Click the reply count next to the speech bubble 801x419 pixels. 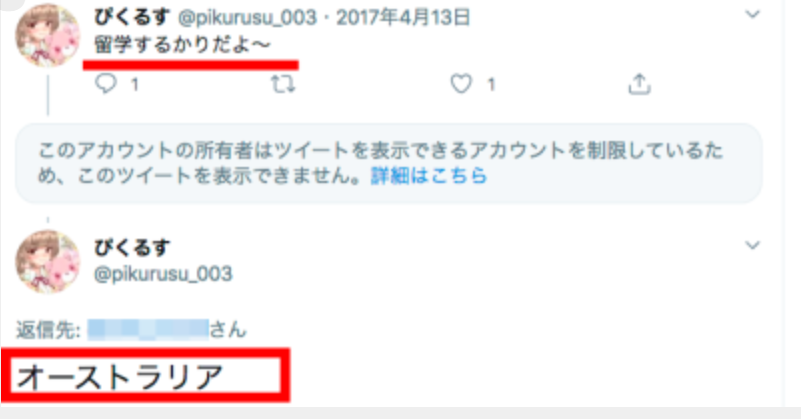coord(134,84)
